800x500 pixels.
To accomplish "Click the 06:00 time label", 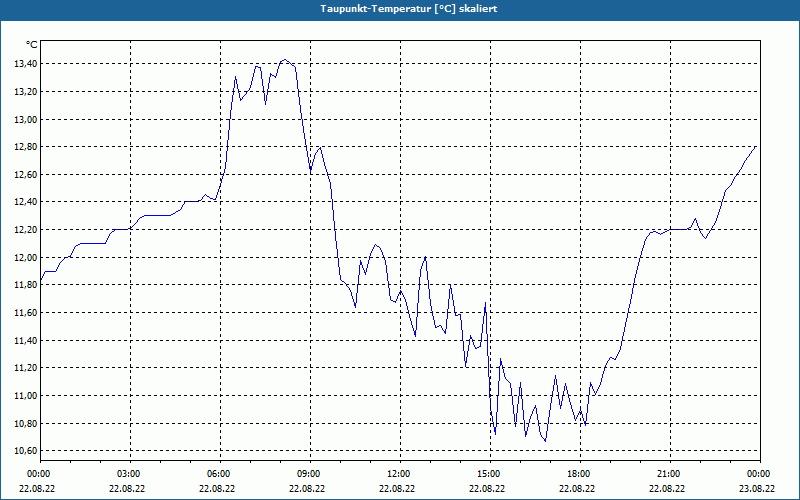I will click(x=220, y=474).
